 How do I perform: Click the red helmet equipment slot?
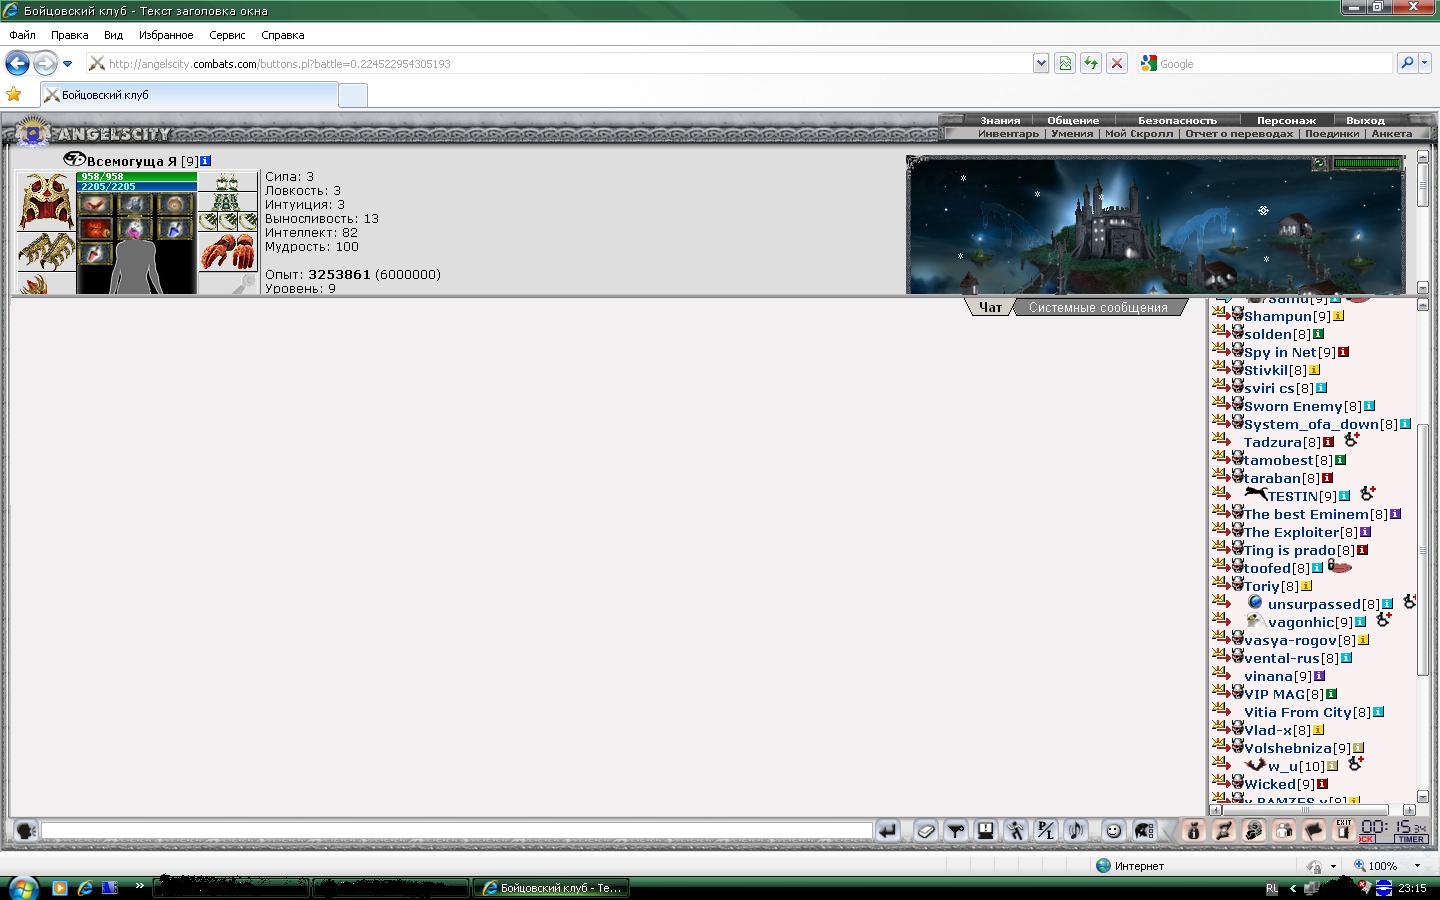click(45, 202)
